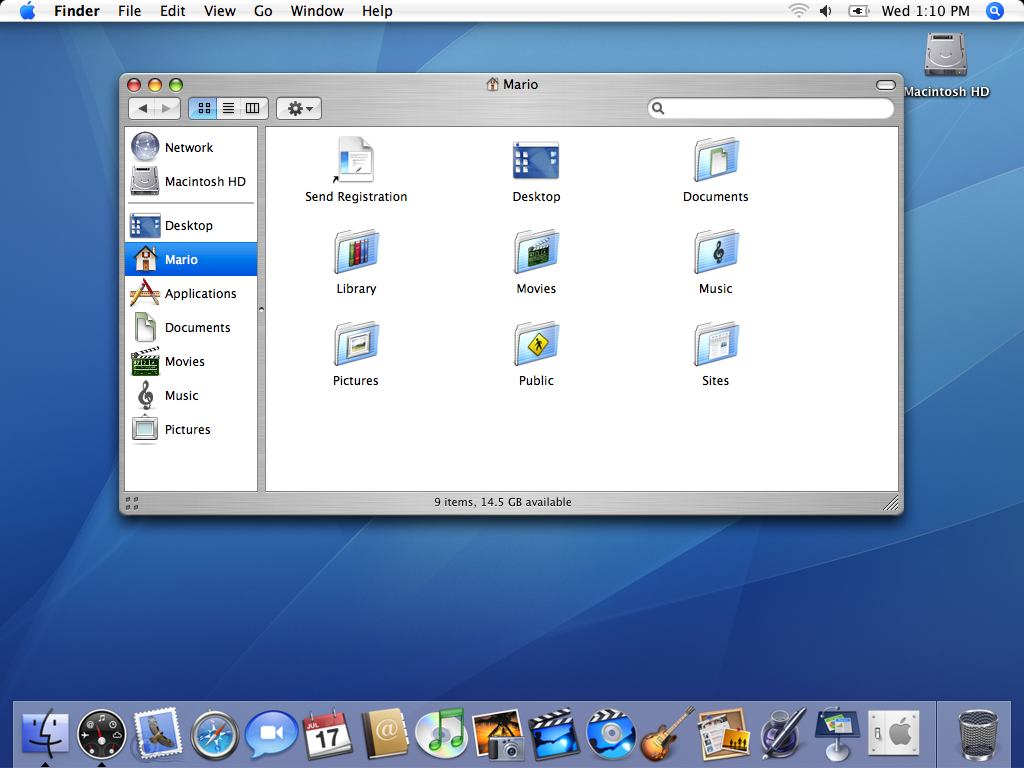Image resolution: width=1024 pixels, height=768 pixels.
Task: Launch GarageBand from the Dock
Action: pyautogui.click(x=666, y=734)
